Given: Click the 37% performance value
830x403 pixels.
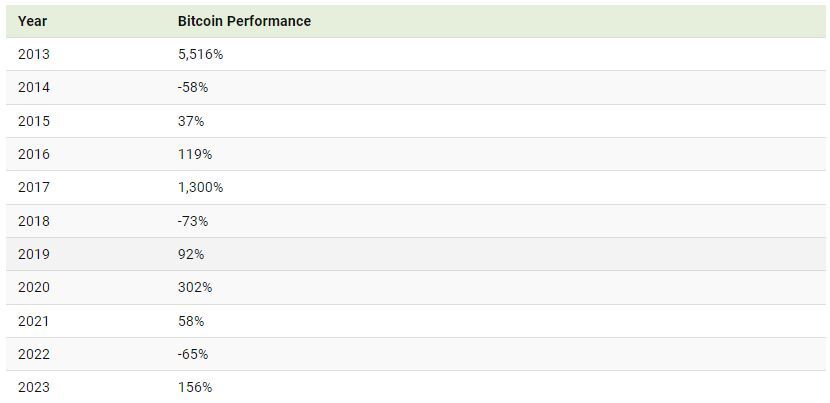Looking at the screenshot, I should point(191,121).
